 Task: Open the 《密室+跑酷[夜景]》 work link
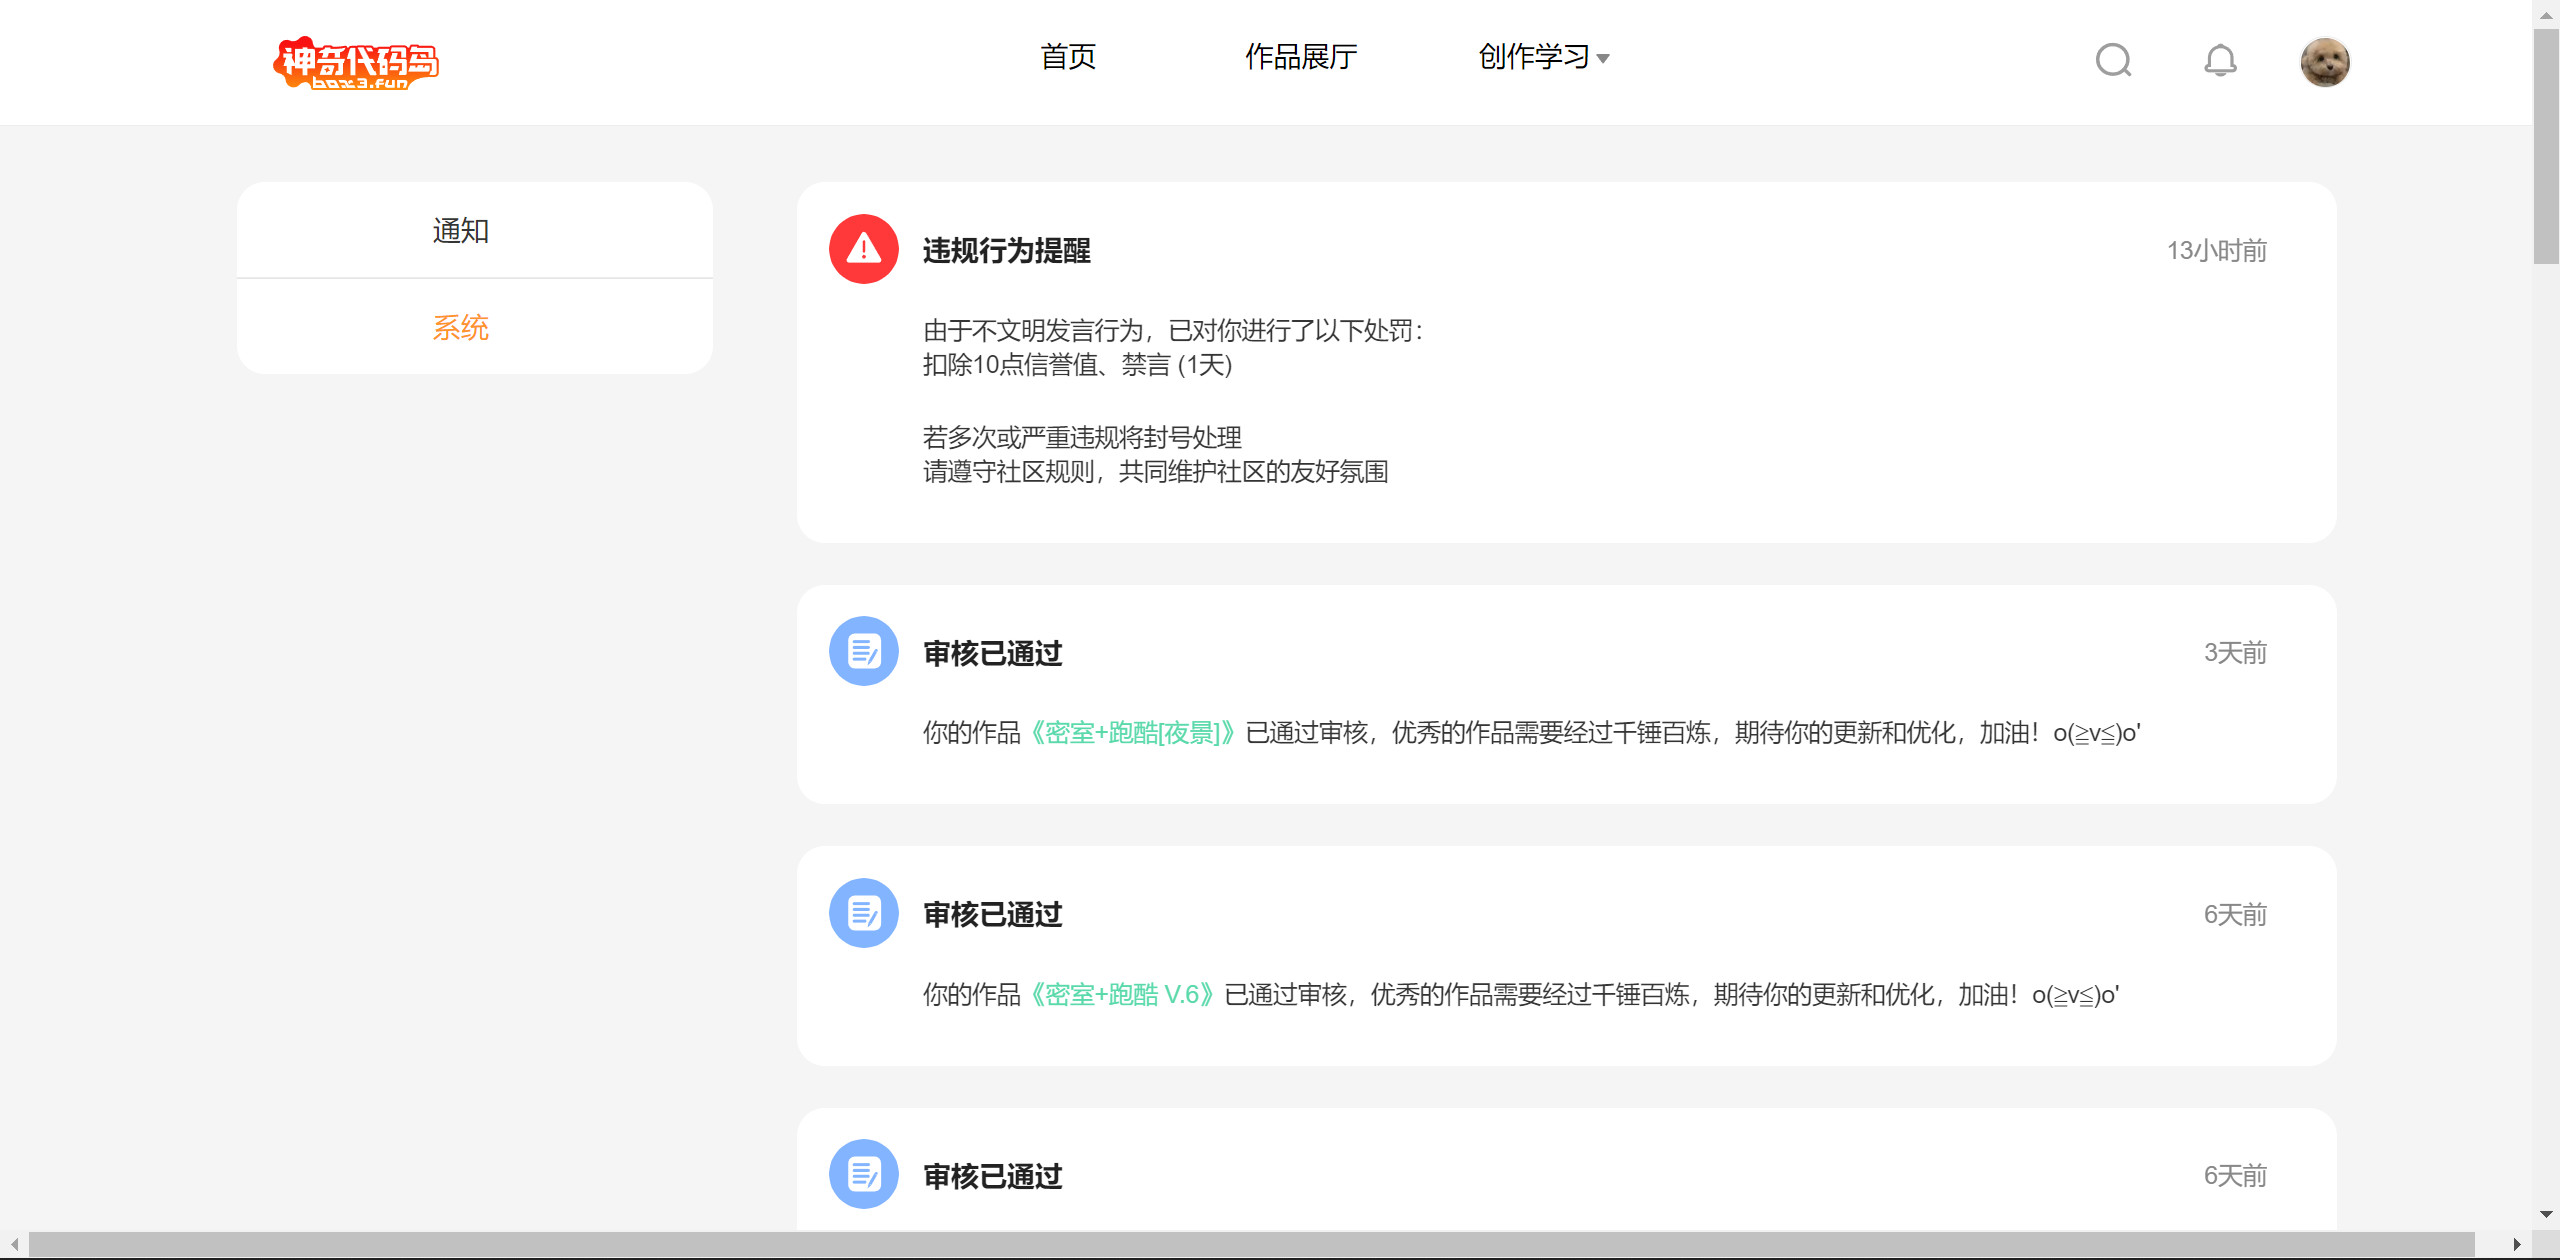[x=1133, y=733]
